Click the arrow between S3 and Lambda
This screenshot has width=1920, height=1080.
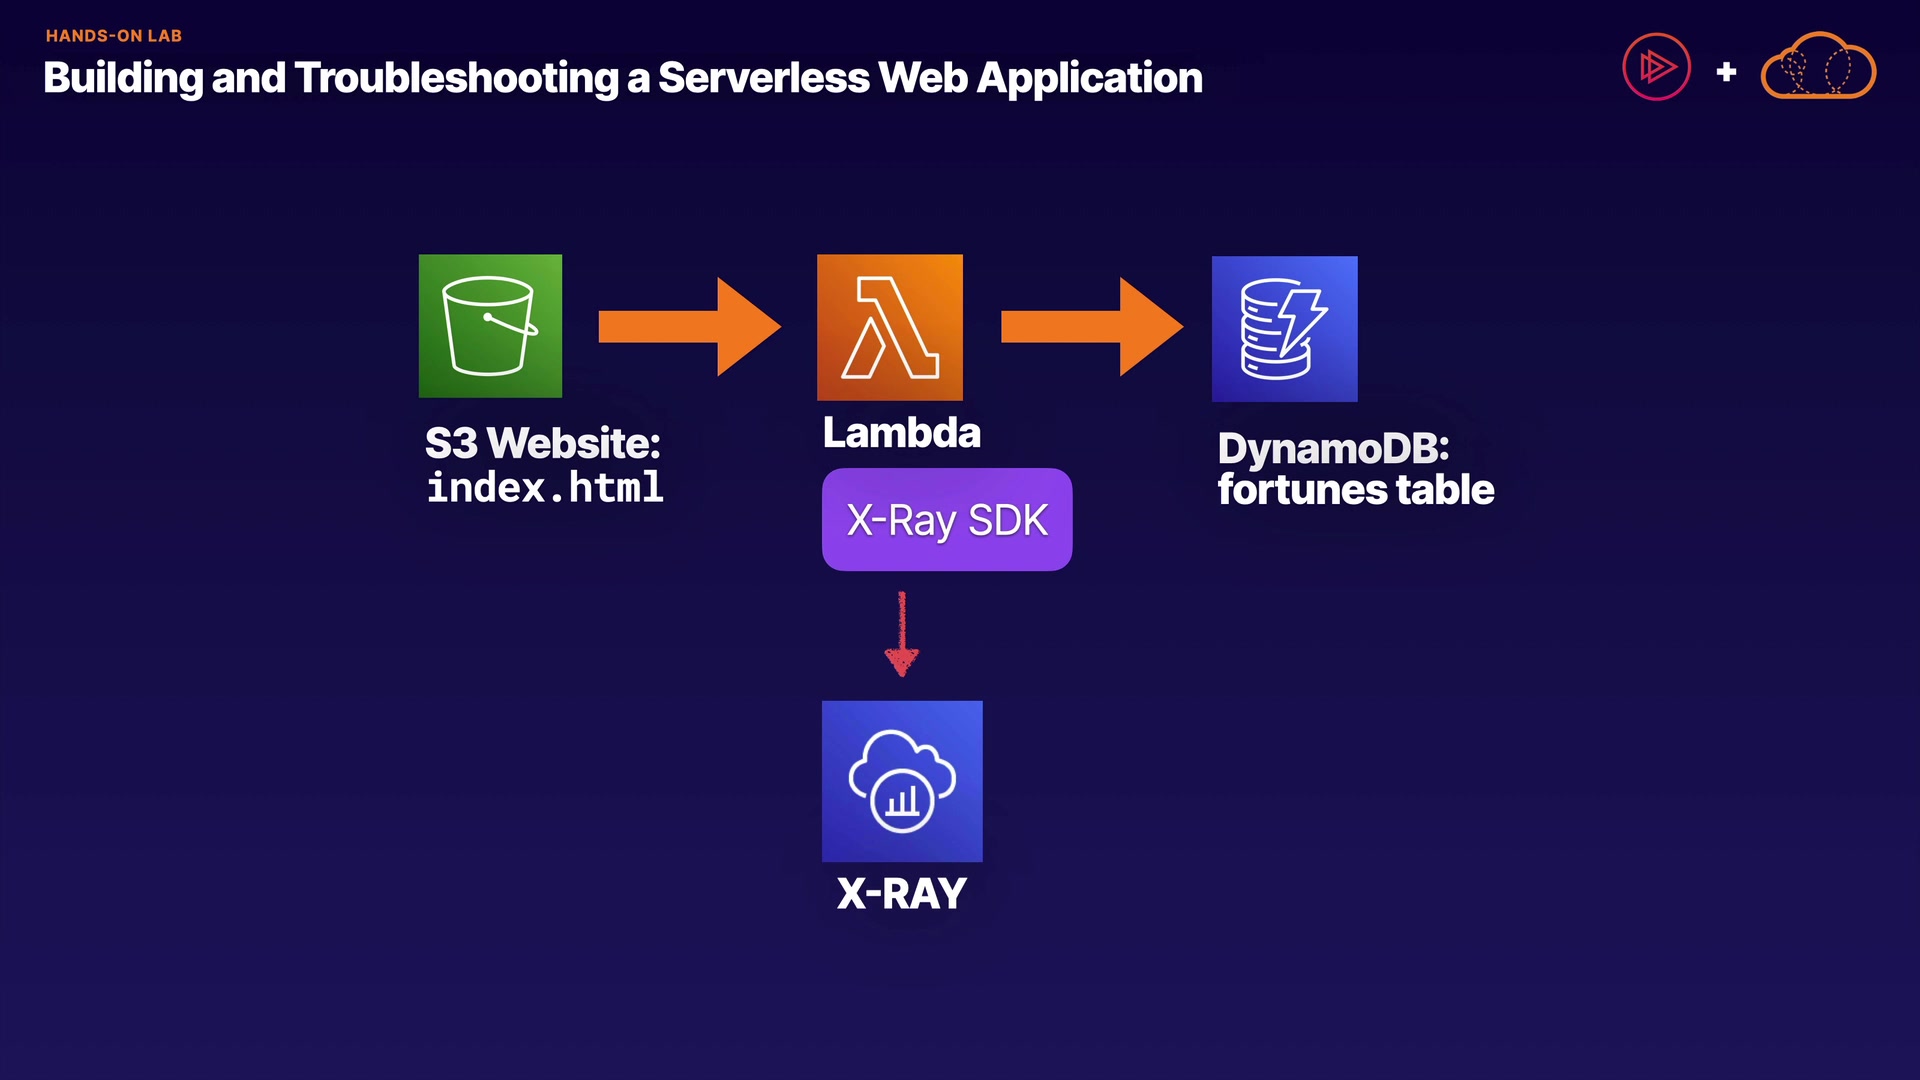pyautogui.click(x=688, y=327)
